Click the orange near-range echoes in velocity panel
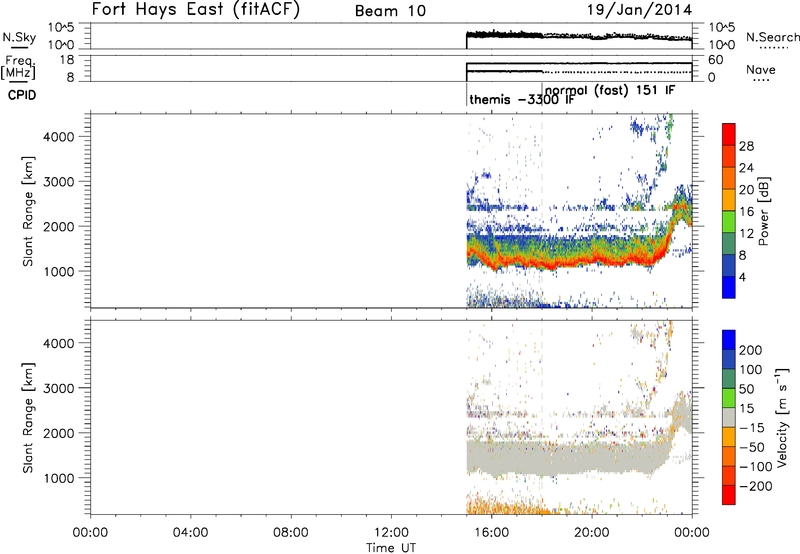 tap(503, 506)
